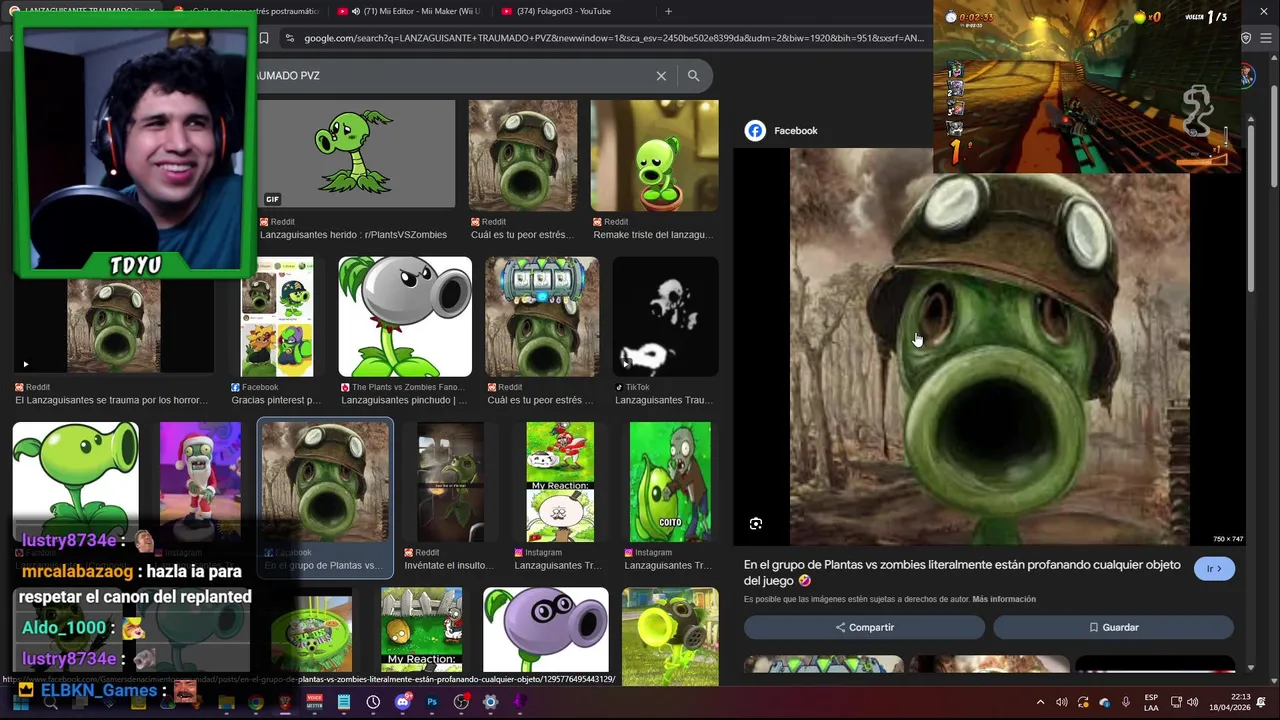This screenshot has width=1280, height=720.
Task: Open the GIF peashooter Lanzaguisantes herido result
Action: (x=356, y=154)
